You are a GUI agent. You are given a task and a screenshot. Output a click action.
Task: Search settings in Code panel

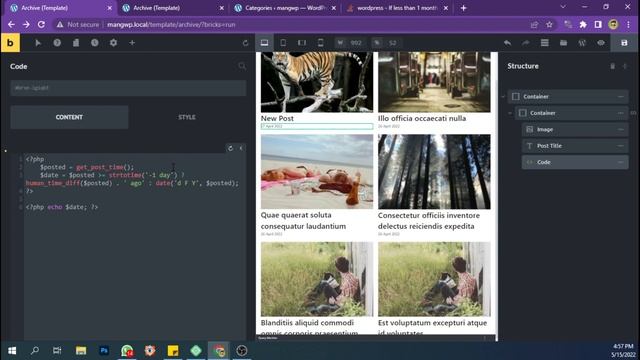pos(242,66)
